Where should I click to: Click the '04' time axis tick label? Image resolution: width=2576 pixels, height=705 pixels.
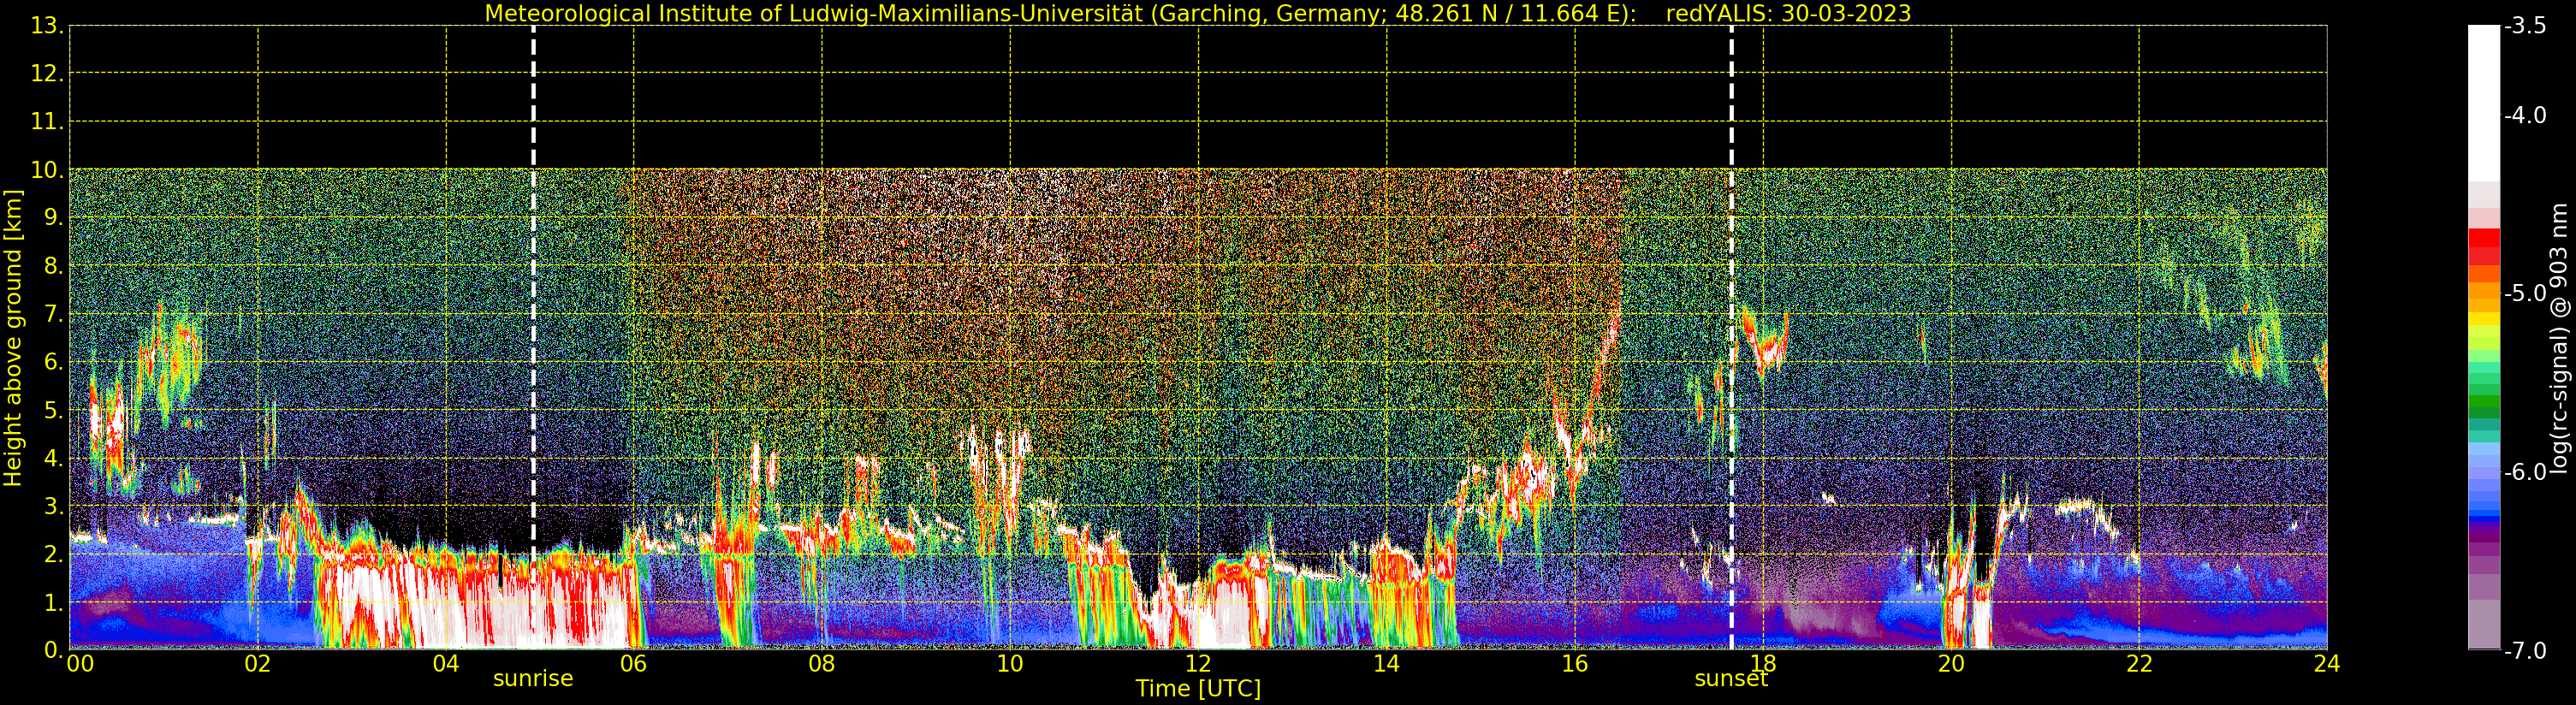coord(446,664)
